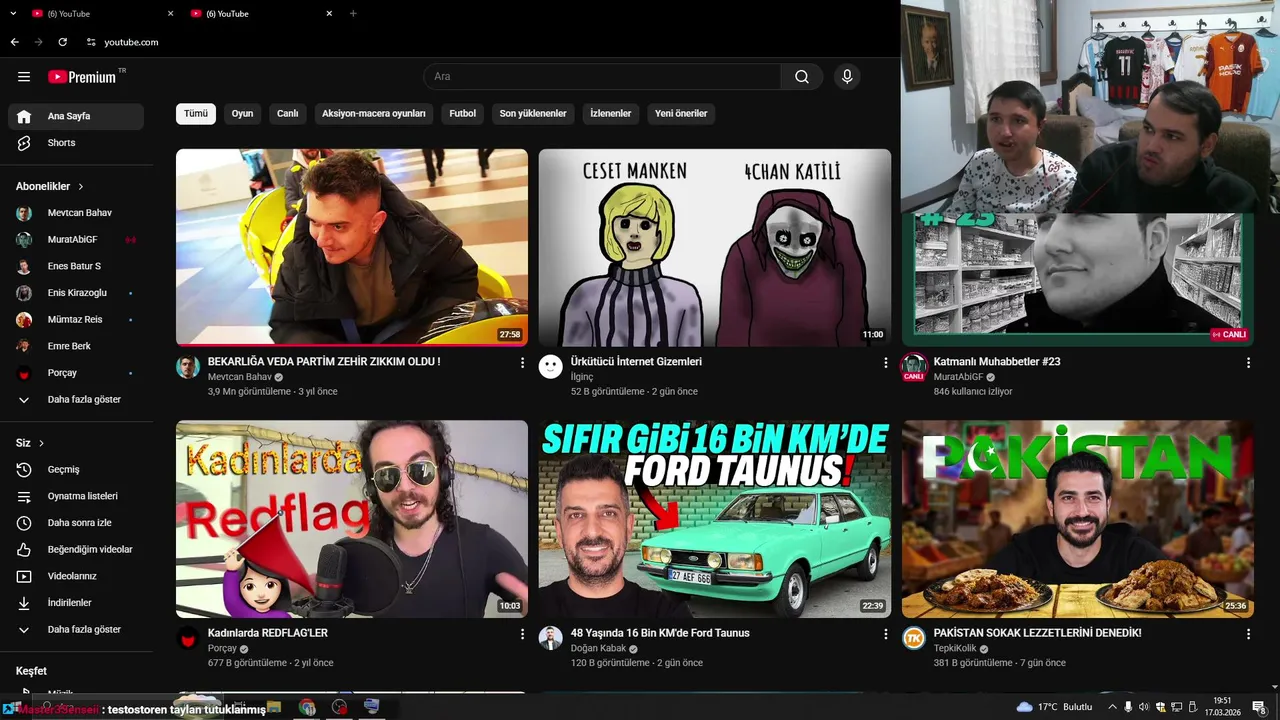Select Aksiyon-macera oyunları filter chip
Image resolution: width=1280 pixels, height=720 pixels.
point(375,114)
